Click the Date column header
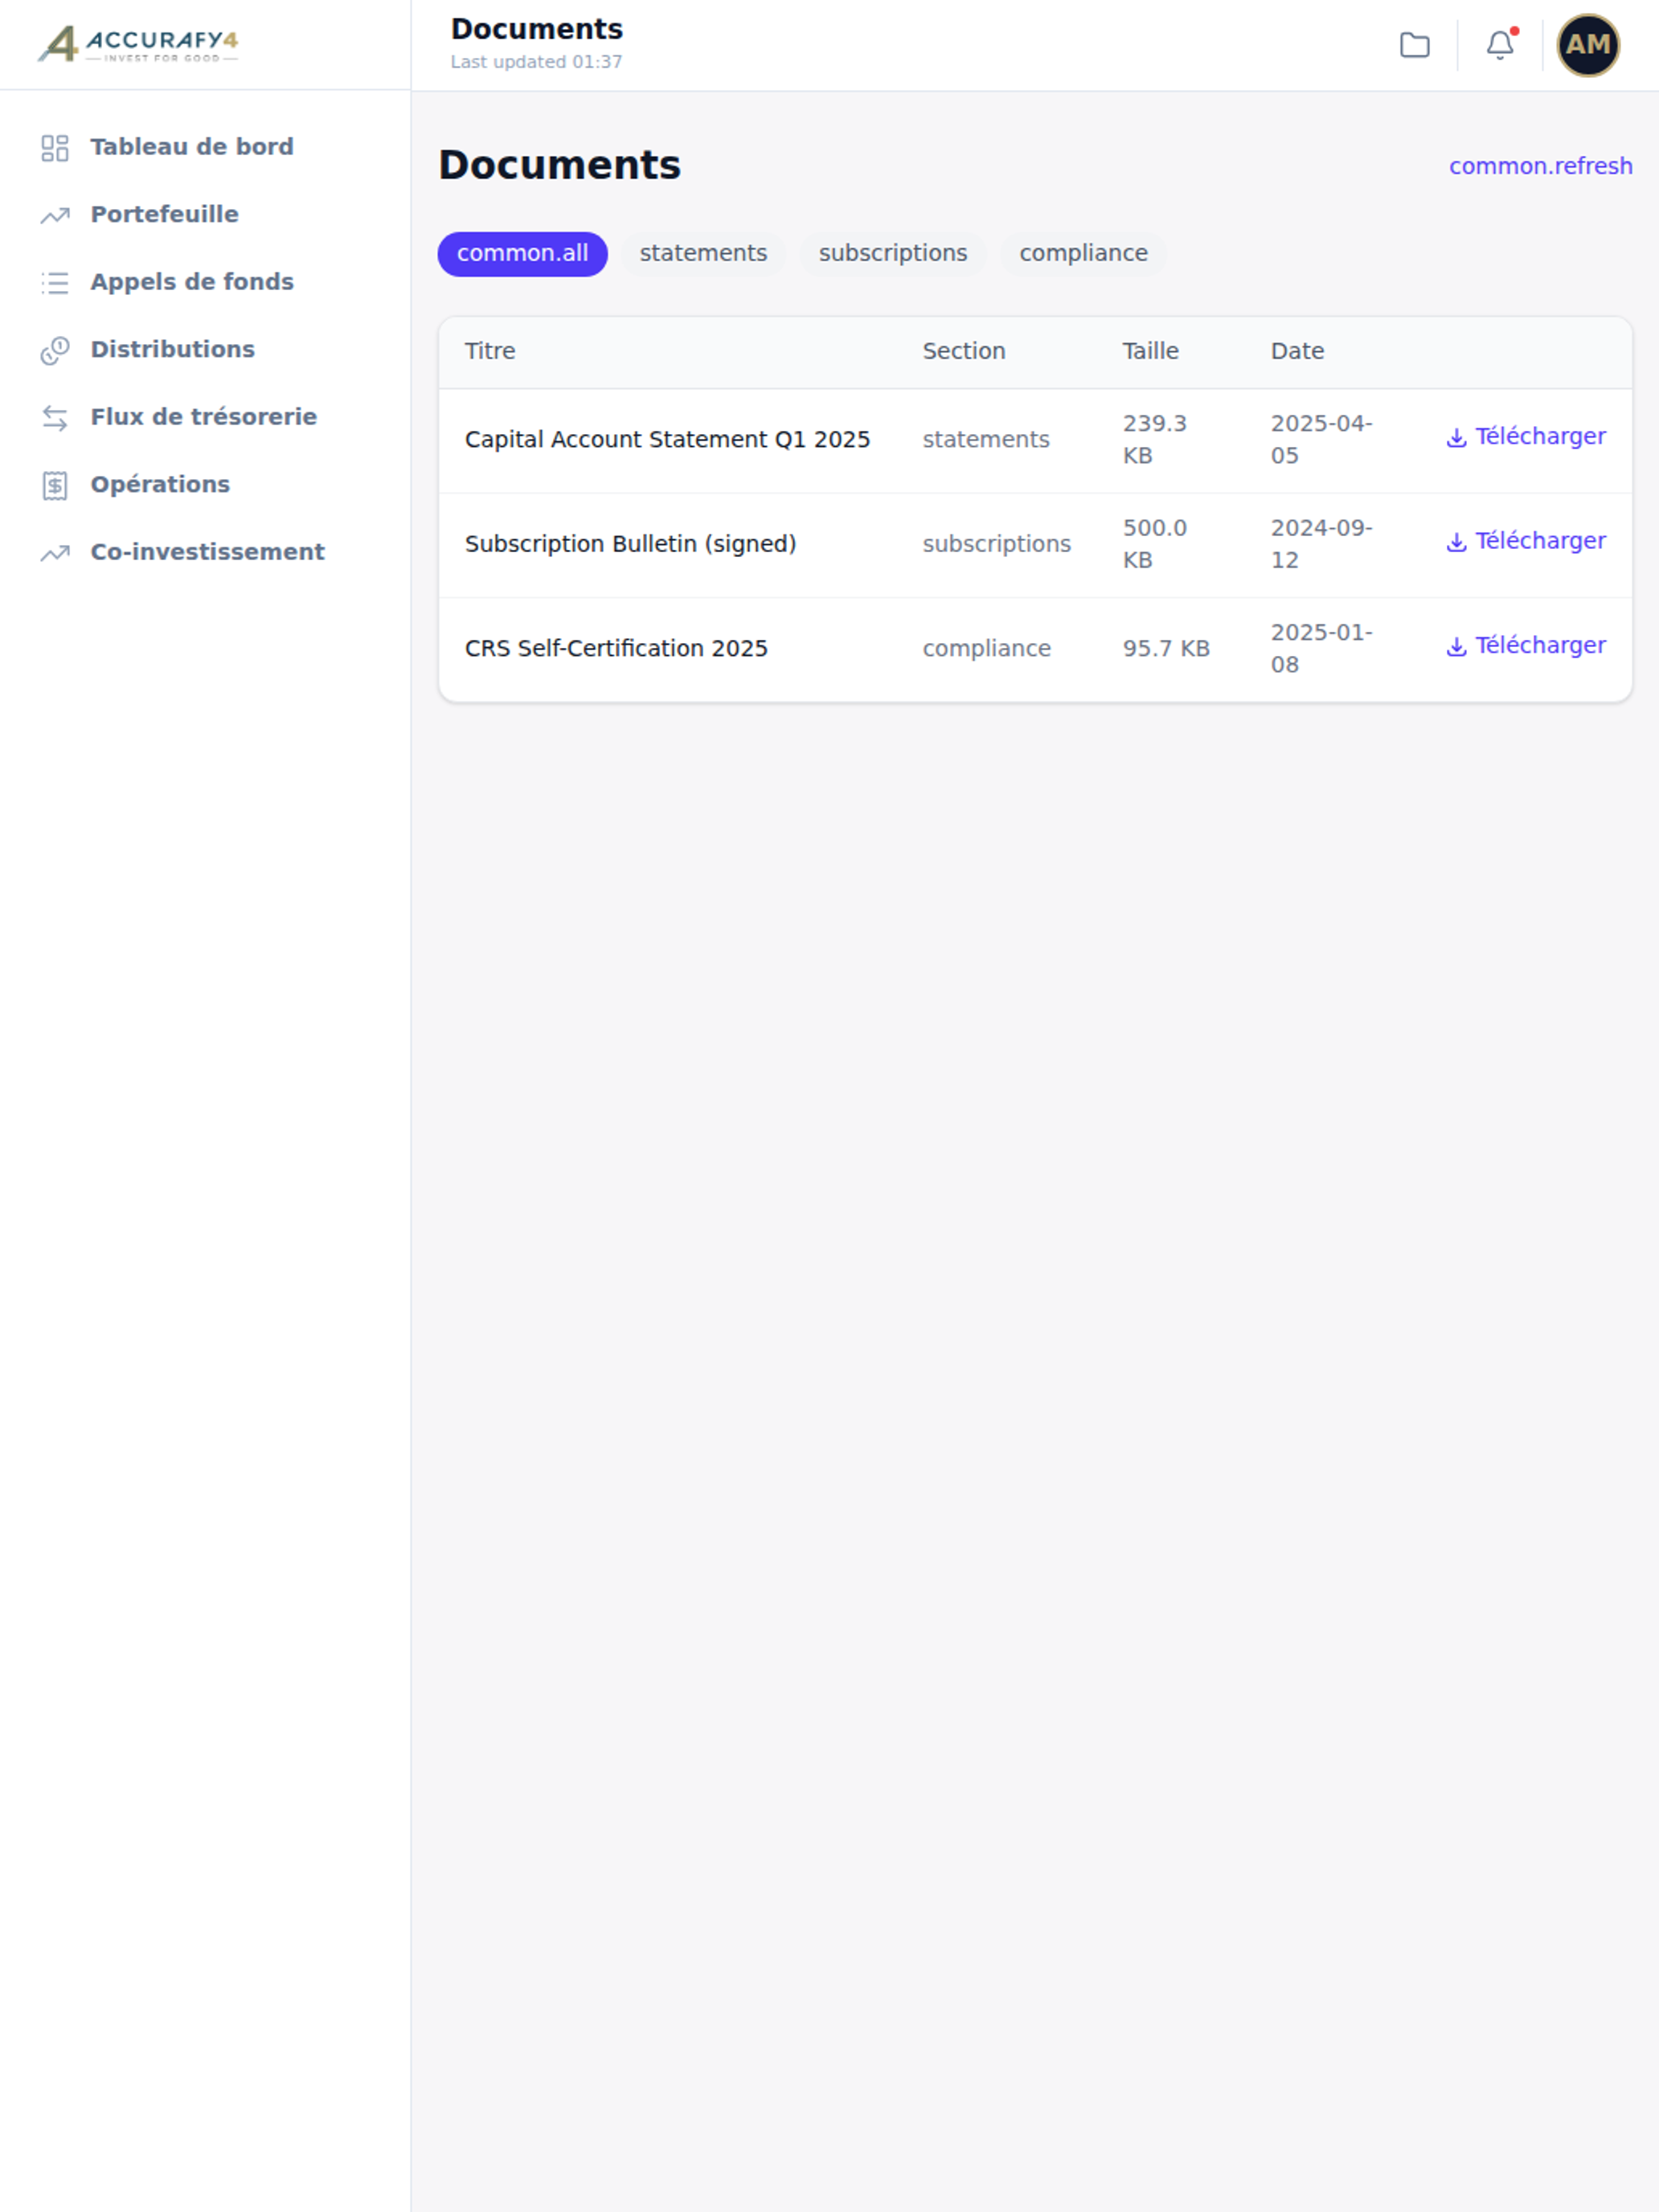Image resolution: width=1659 pixels, height=2212 pixels. tap(1297, 351)
